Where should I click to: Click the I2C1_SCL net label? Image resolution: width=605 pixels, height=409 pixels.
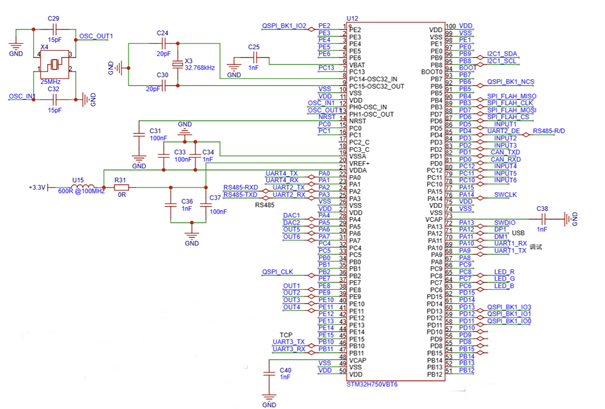502,61
